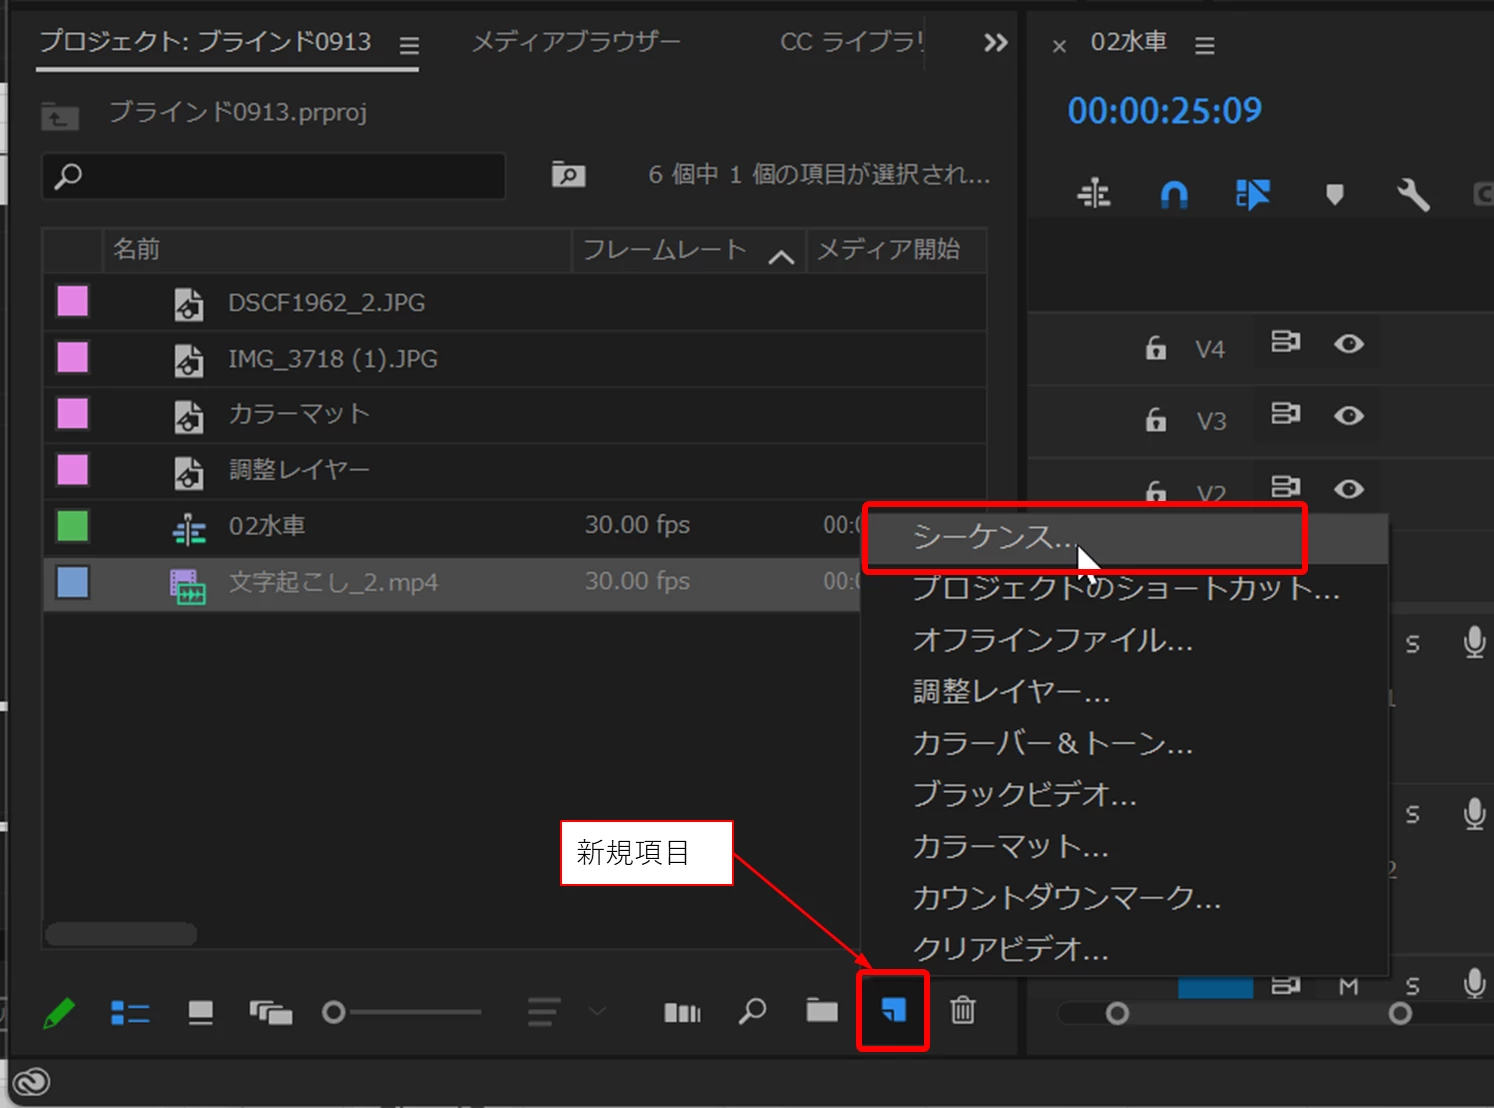1494x1108 pixels.
Task: Choose プロジェクトのショートカット... menu entry
Action: pos(1126,588)
